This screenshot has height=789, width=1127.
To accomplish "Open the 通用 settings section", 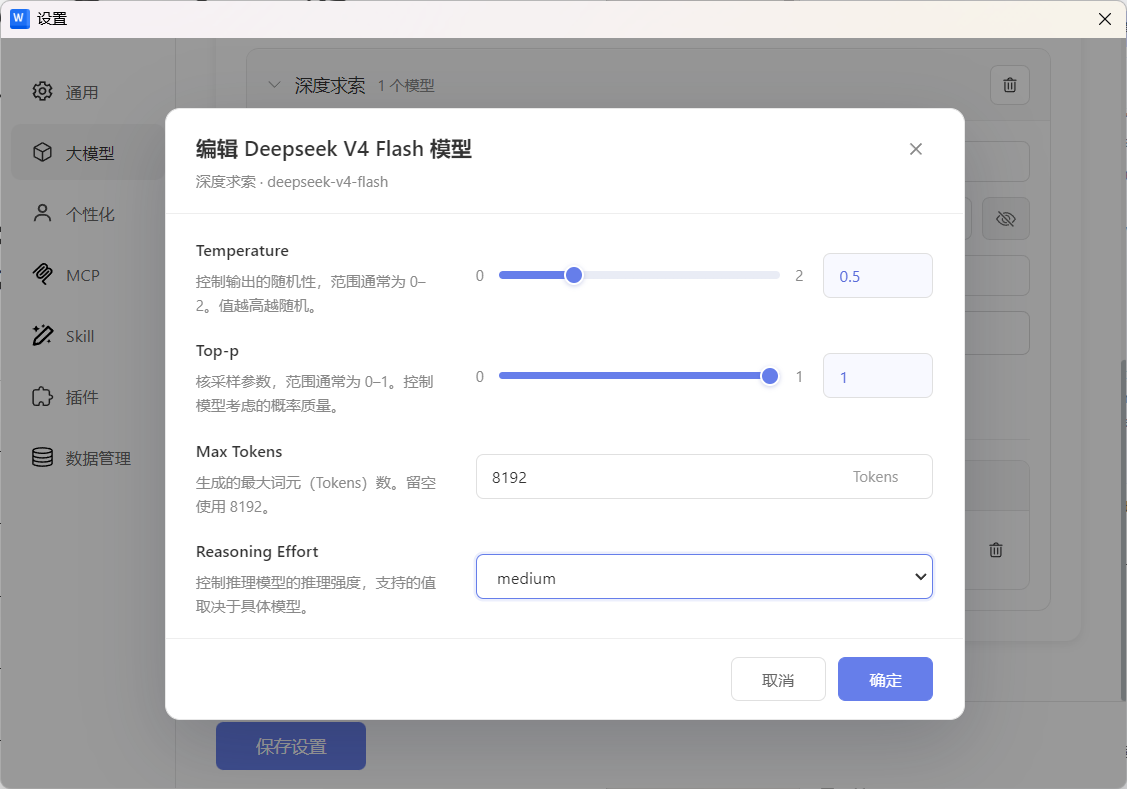I will (87, 92).
